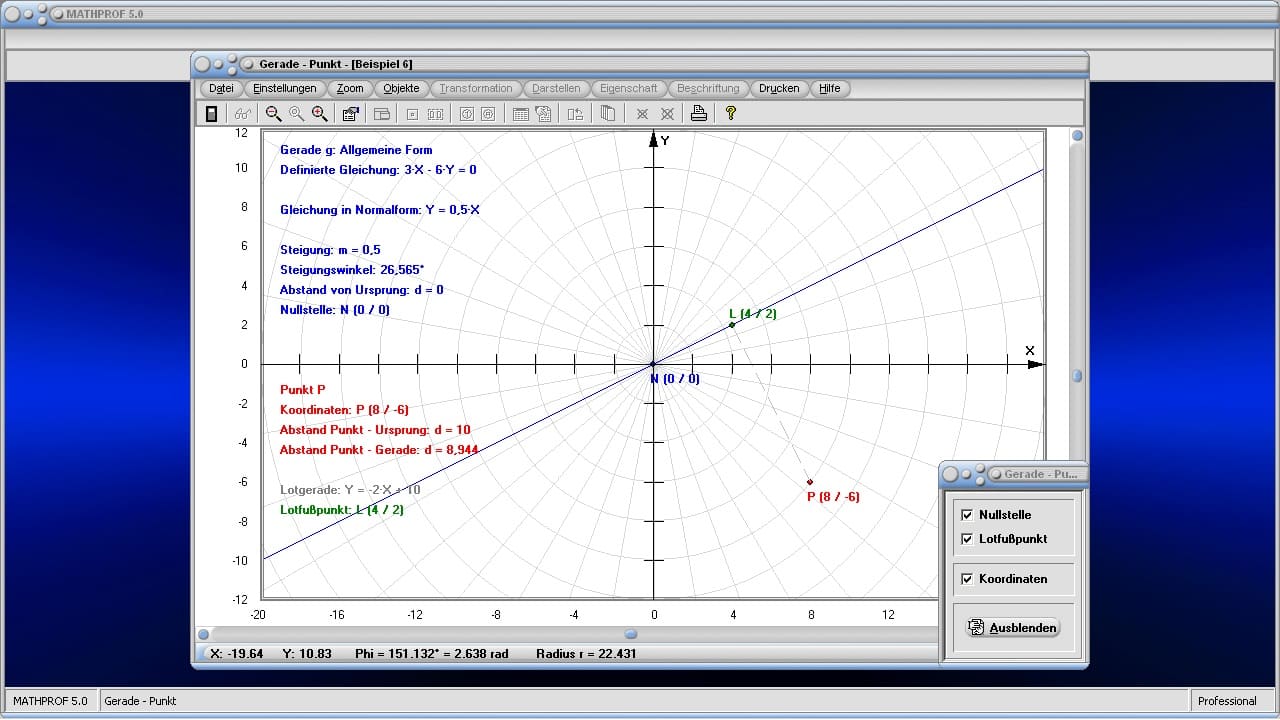Click the Ausblenden button

1013,628
